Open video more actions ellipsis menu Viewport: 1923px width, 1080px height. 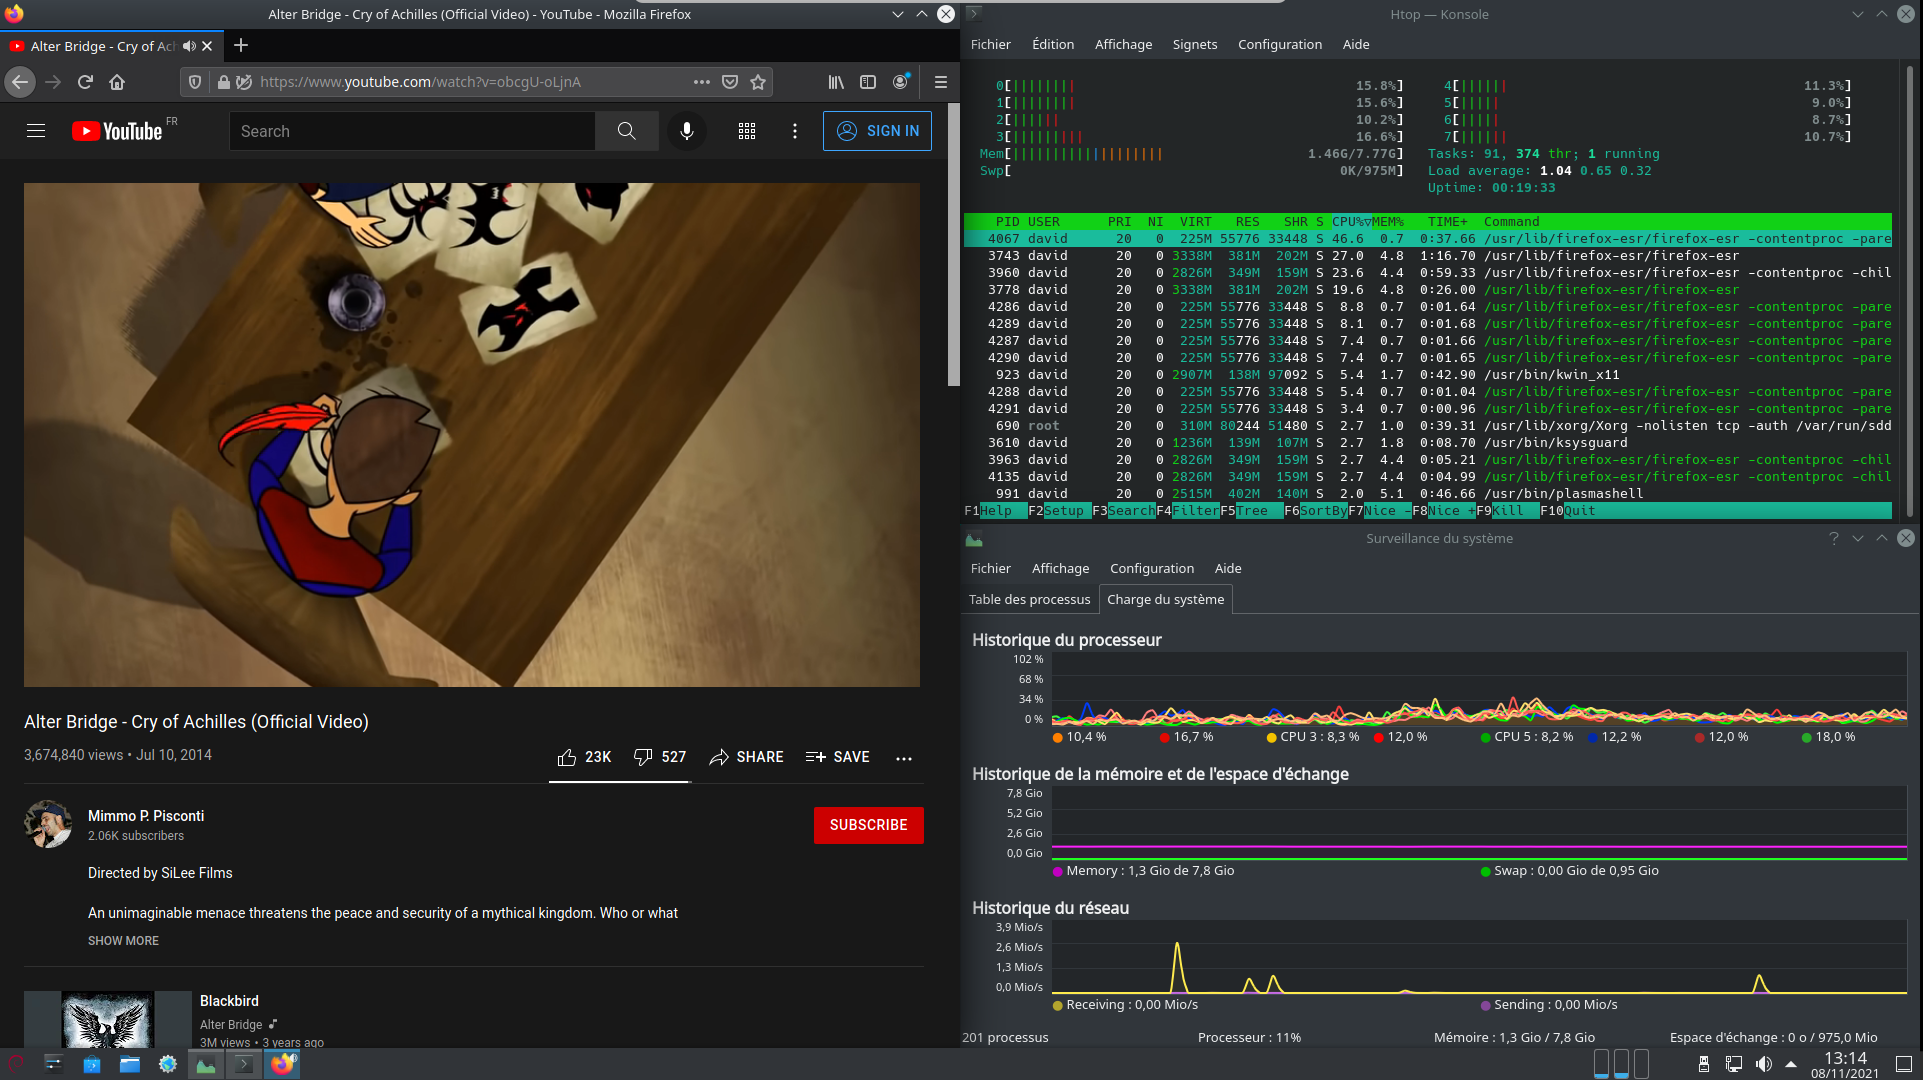[904, 758]
